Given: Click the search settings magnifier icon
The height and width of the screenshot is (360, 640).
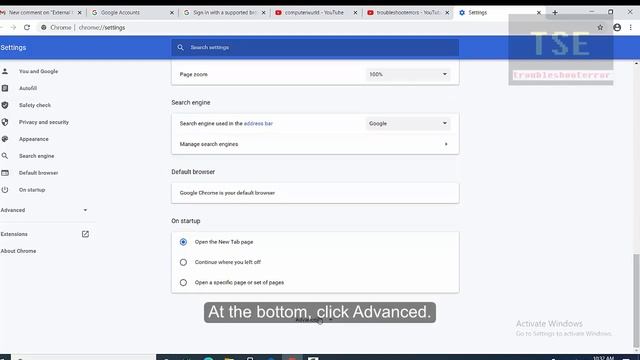Looking at the screenshot, I should (180, 47).
